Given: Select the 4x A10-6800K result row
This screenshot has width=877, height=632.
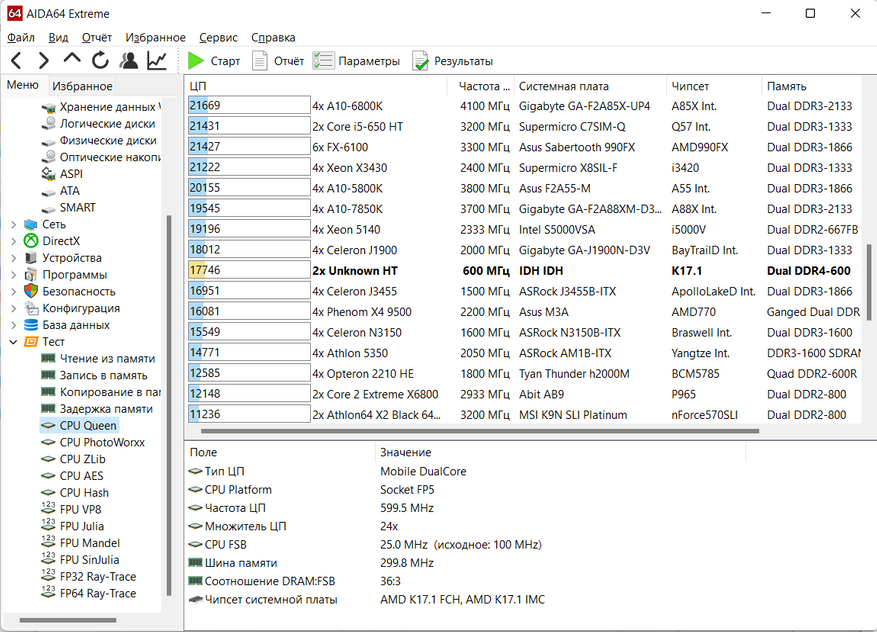Looking at the screenshot, I should coord(524,106).
